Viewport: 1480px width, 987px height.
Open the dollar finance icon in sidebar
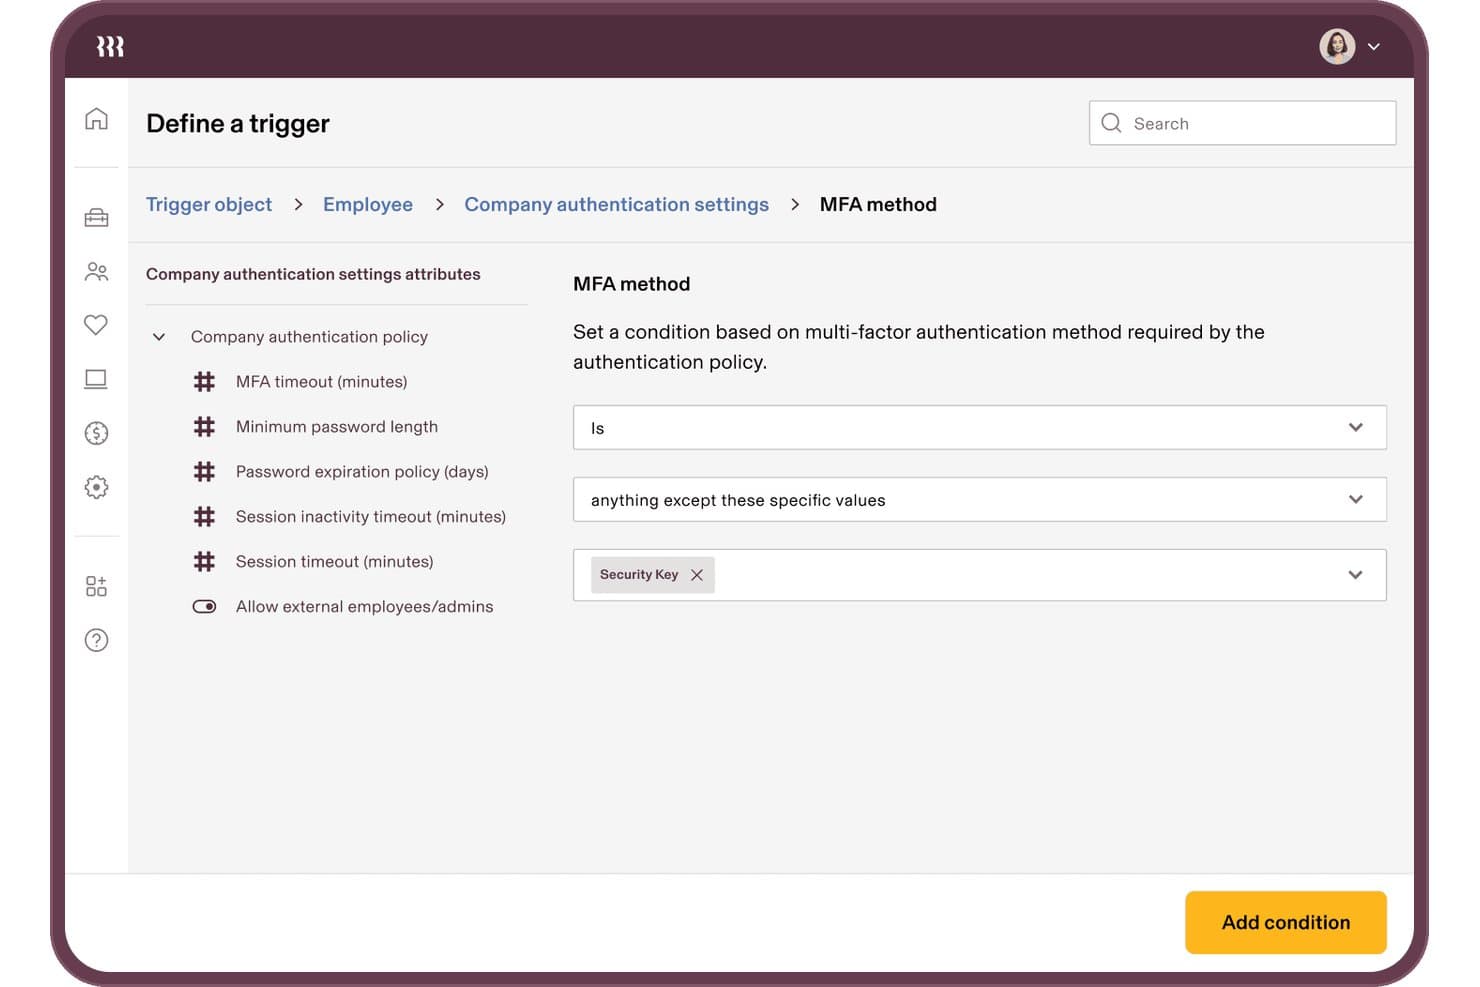pos(96,433)
